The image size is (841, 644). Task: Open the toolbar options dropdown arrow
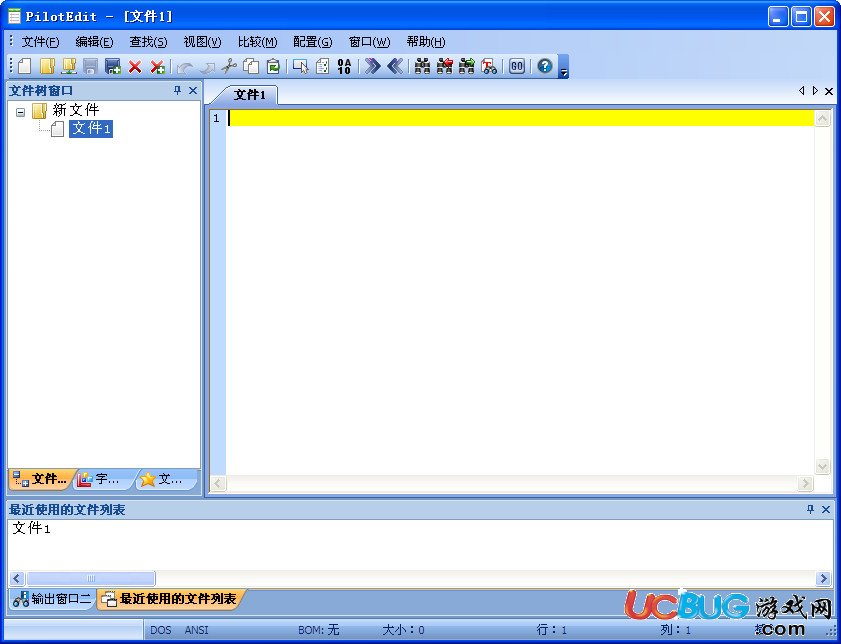[563, 67]
